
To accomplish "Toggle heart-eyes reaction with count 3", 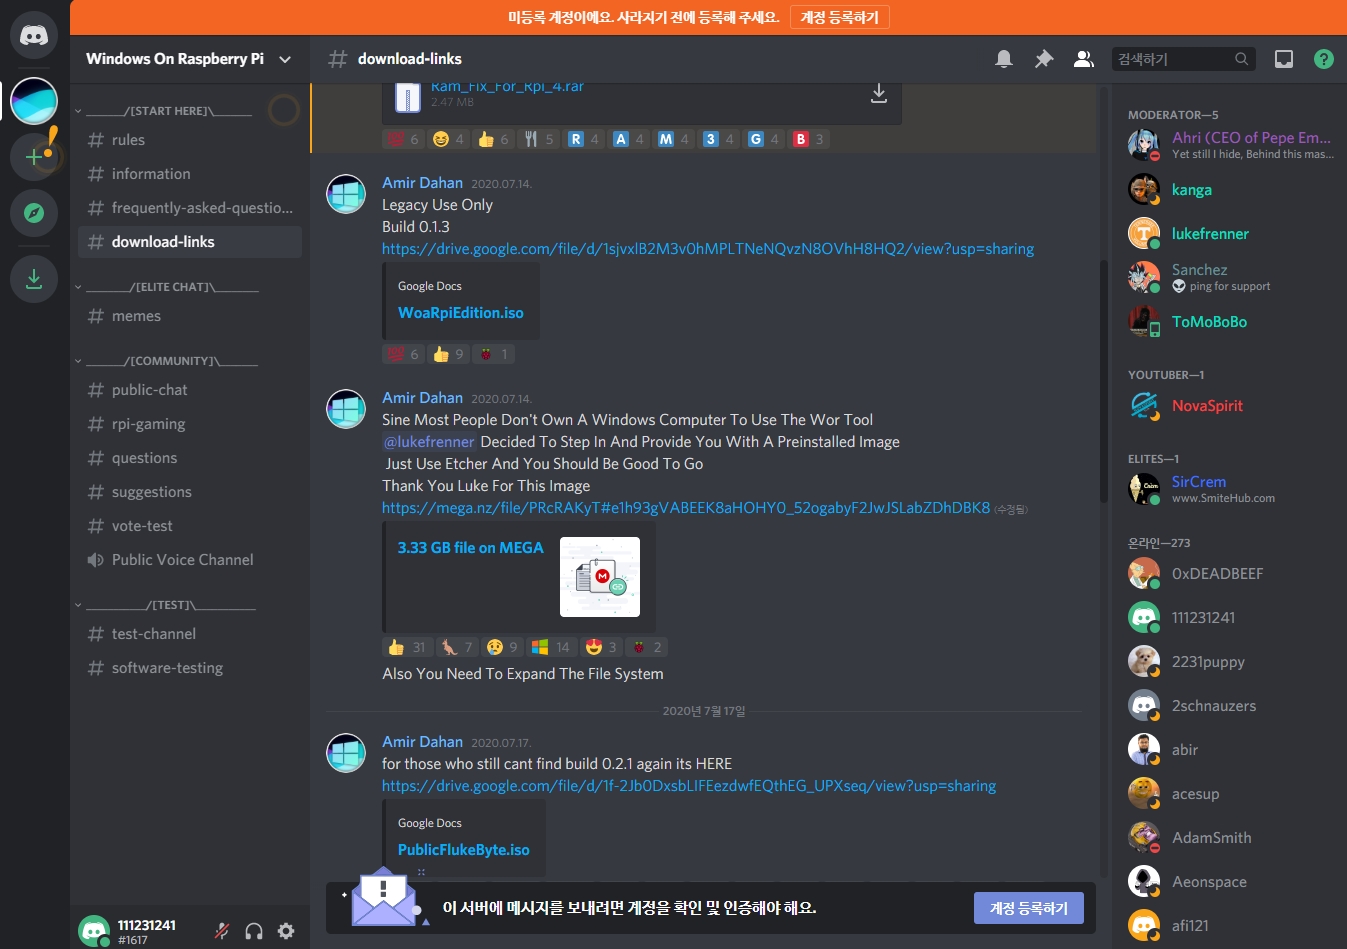I will click(x=602, y=647).
